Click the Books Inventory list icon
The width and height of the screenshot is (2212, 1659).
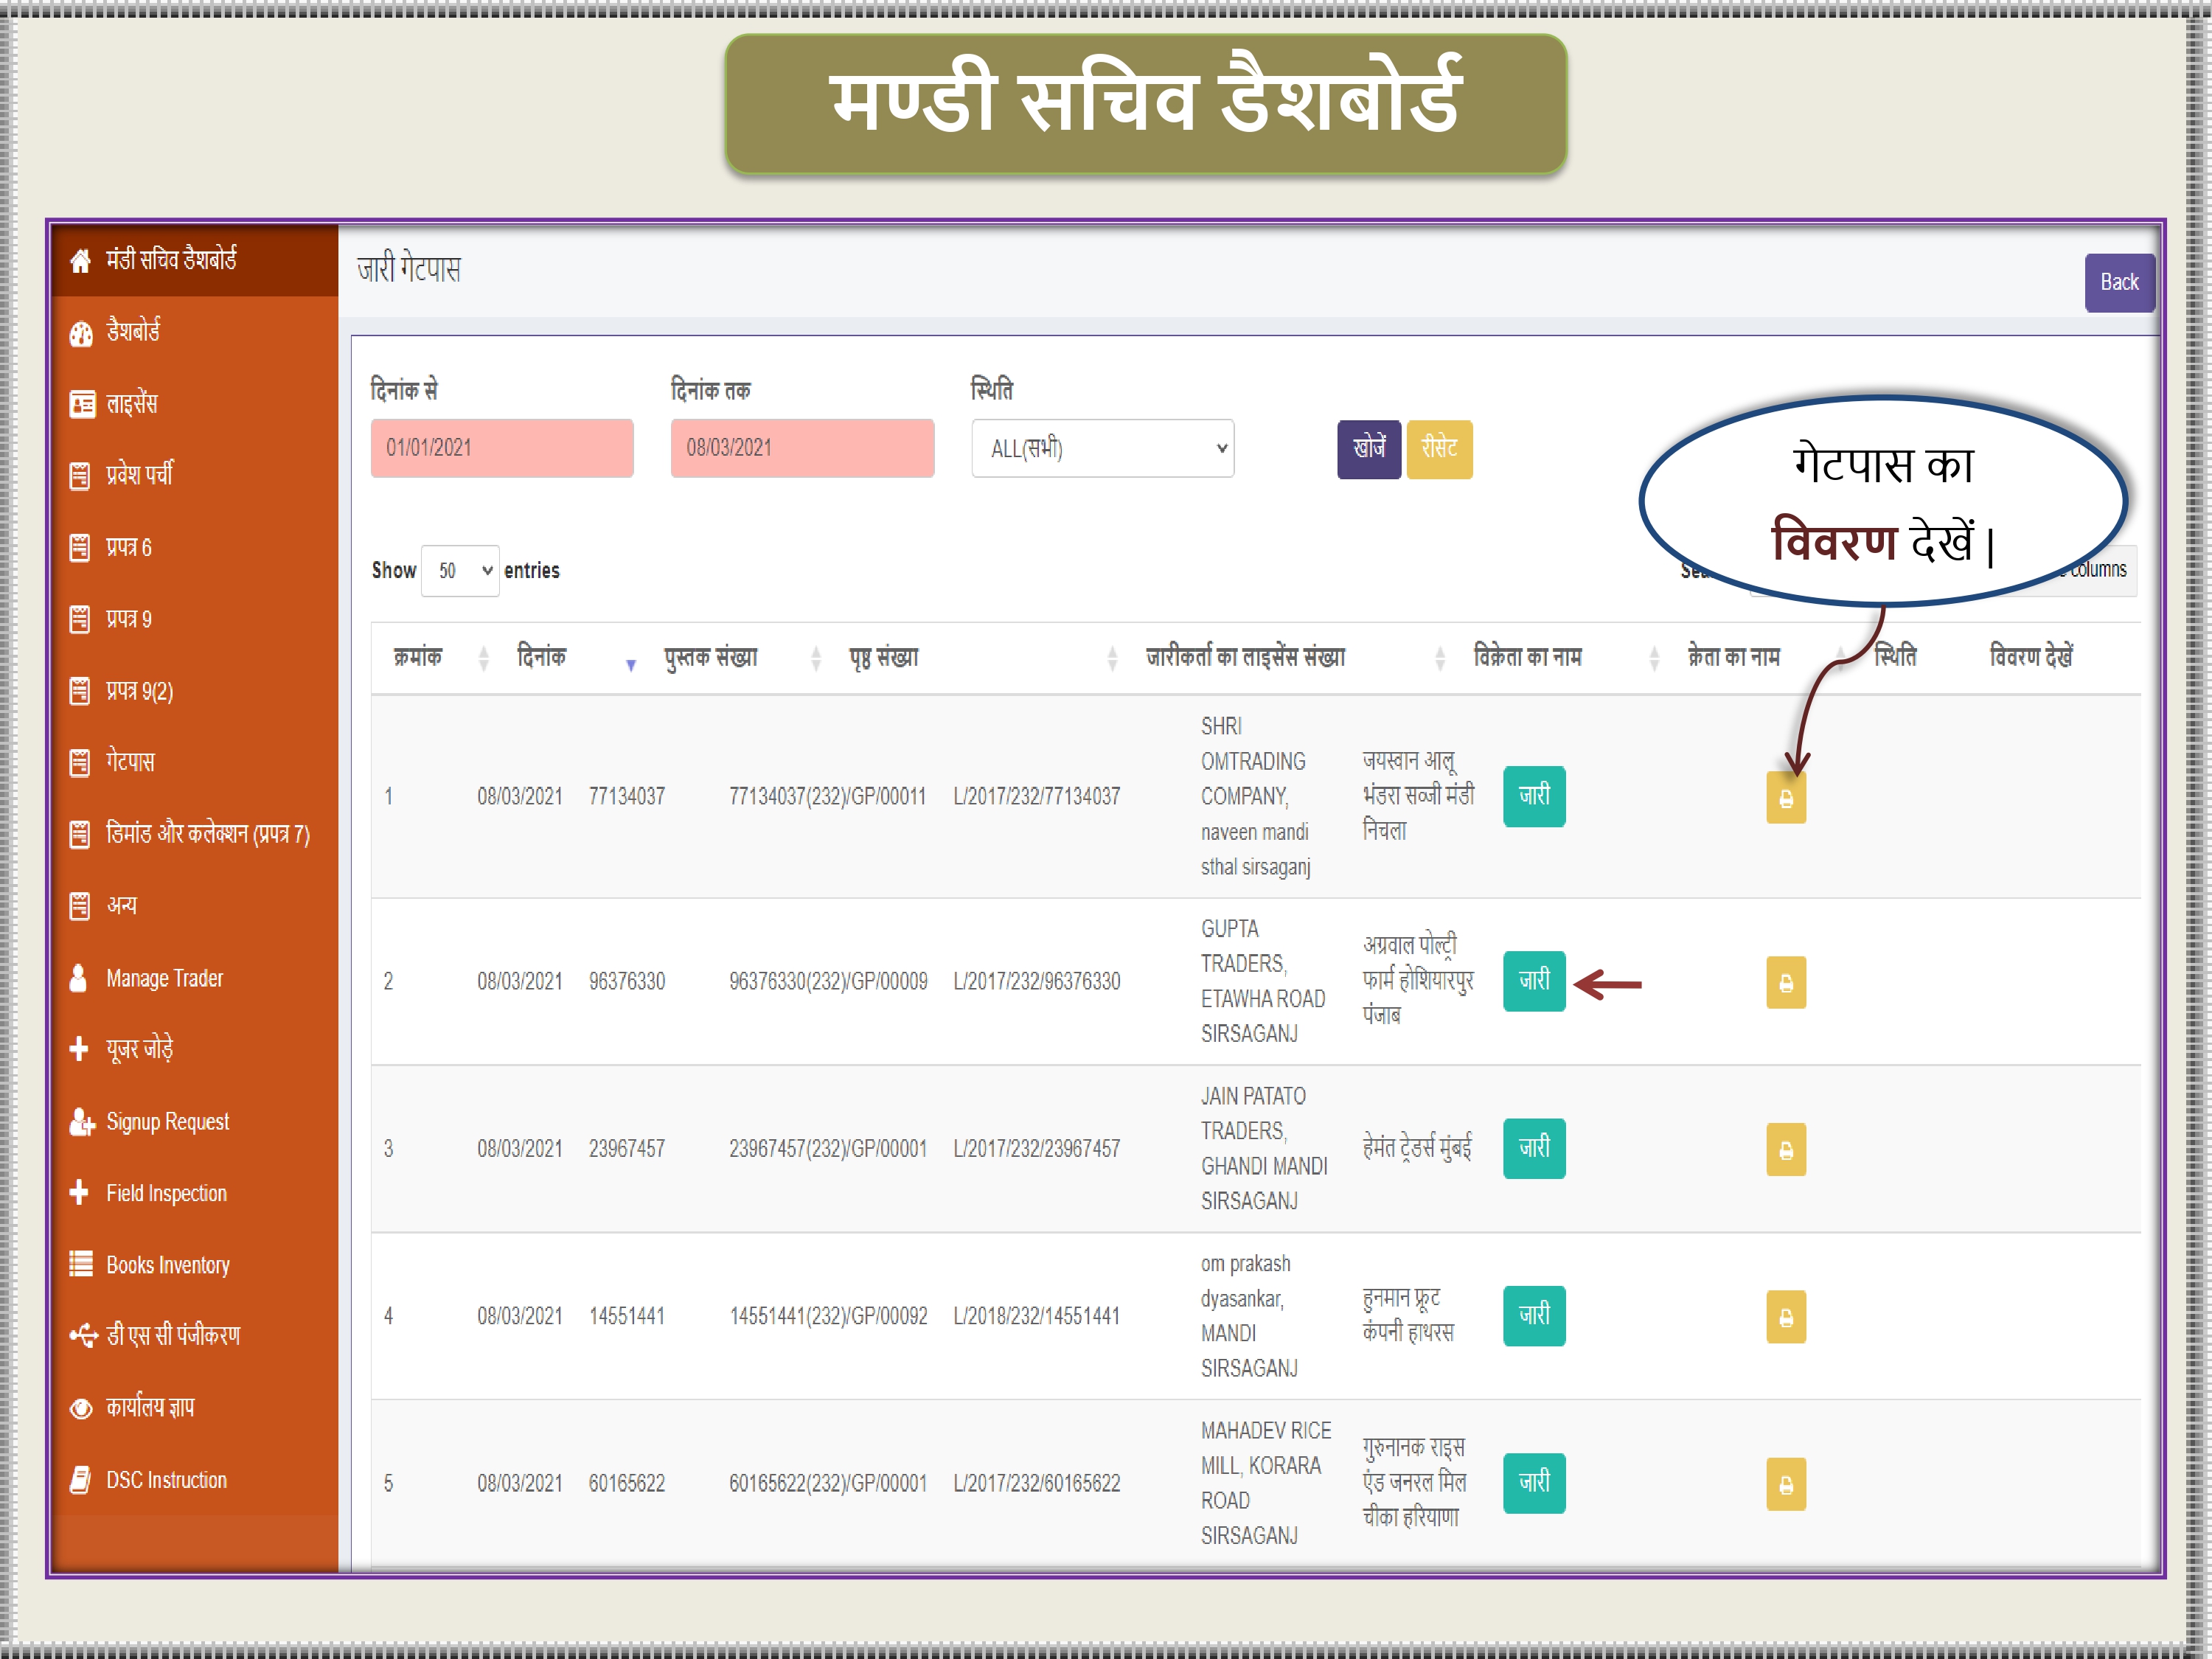pos(80,1265)
